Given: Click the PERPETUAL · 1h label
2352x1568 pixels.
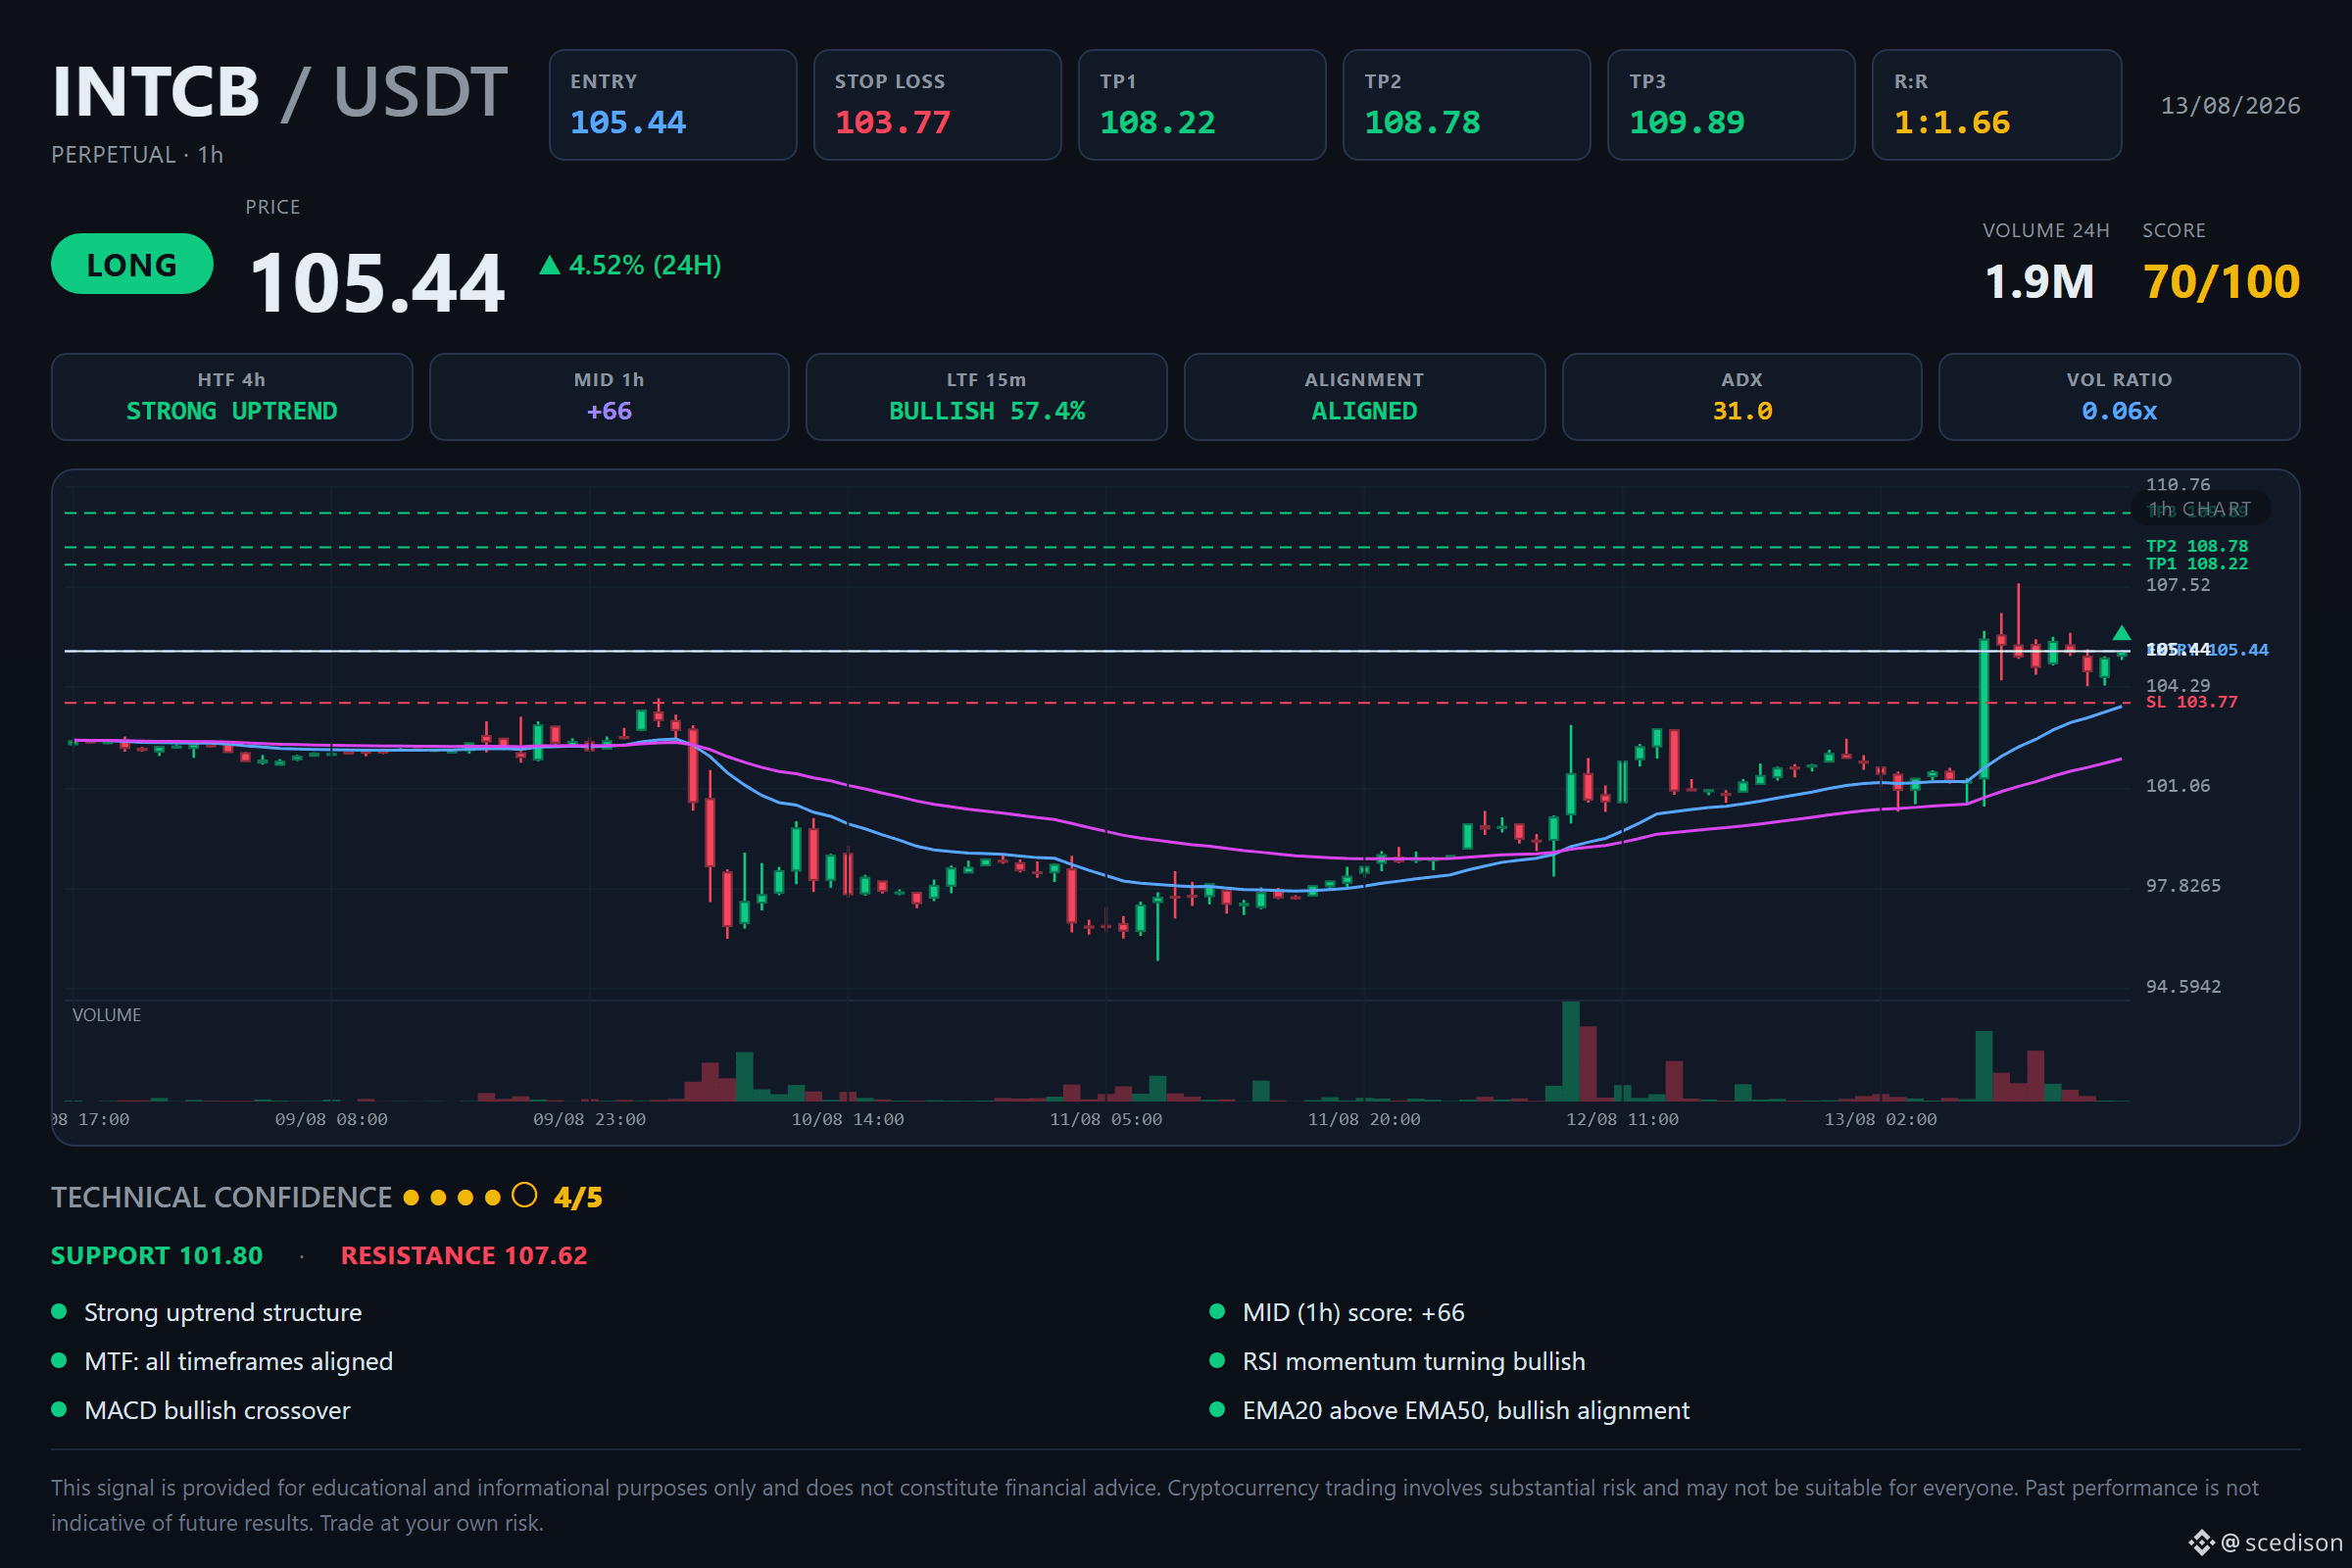Looking at the screenshot, I should [x=137, y=155].
